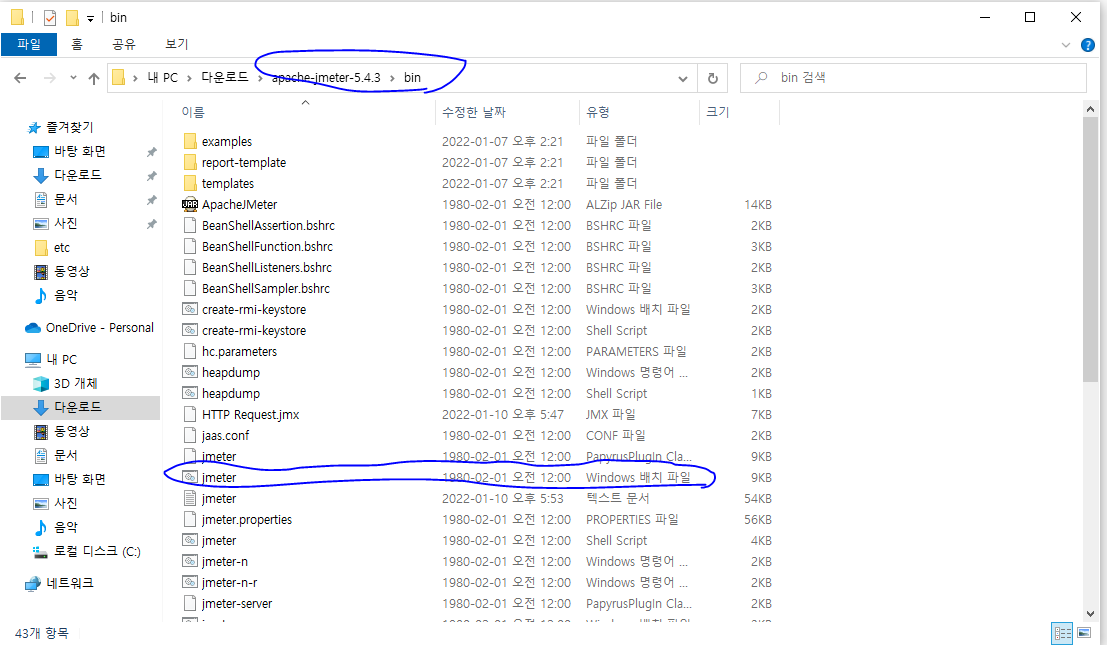
Task: Select HTTP Request.jmx file
Action: click(x=251, y=414)
